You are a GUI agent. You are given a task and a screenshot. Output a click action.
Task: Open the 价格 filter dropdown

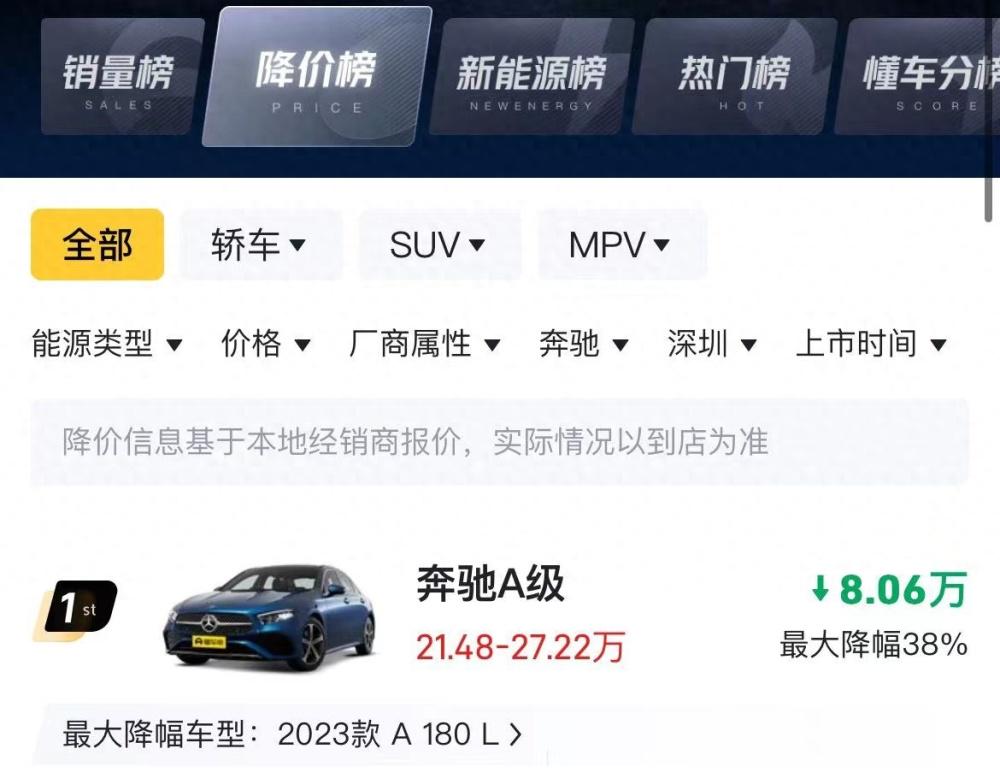[x=266, y=344]
